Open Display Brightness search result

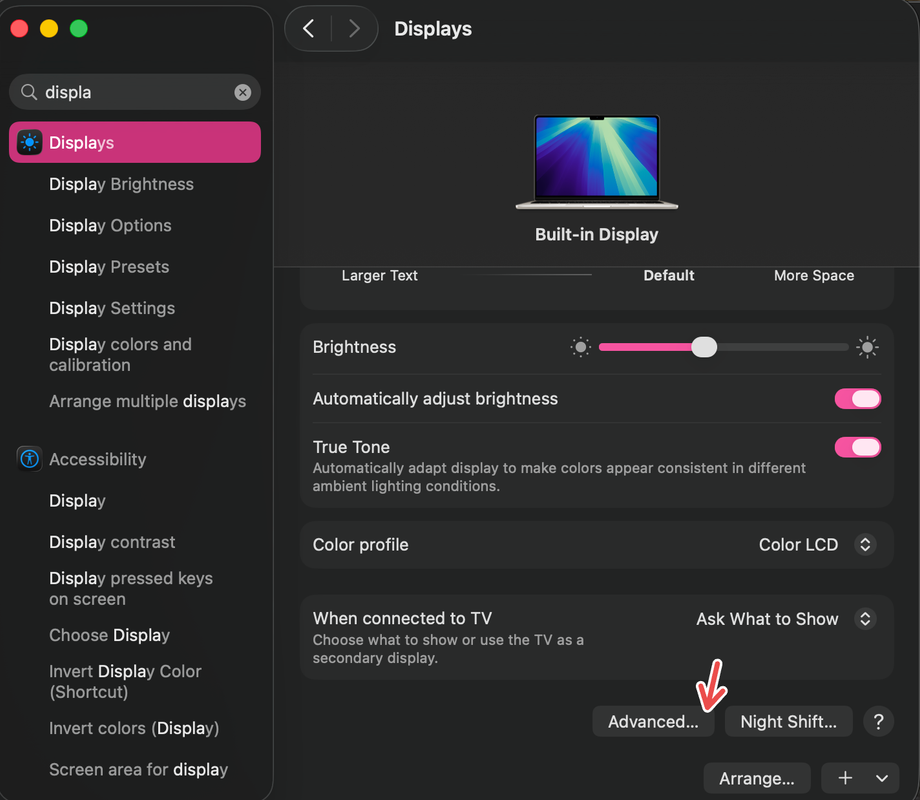point(121,184)
